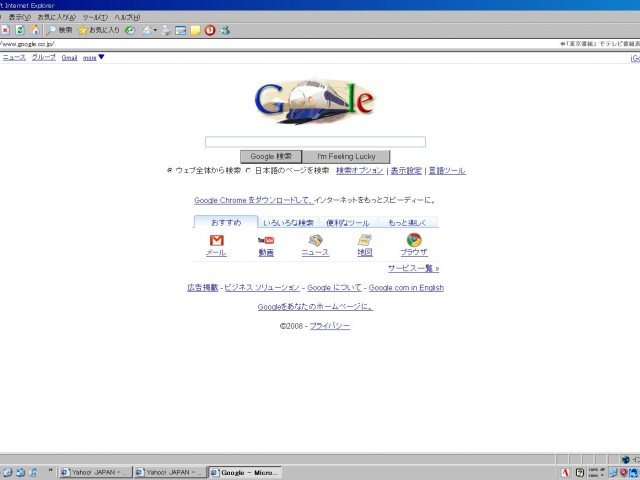Expand the more dropdown at page top
Image resolution: width=640 pixels, height=480 pixels.
point(93,58)
